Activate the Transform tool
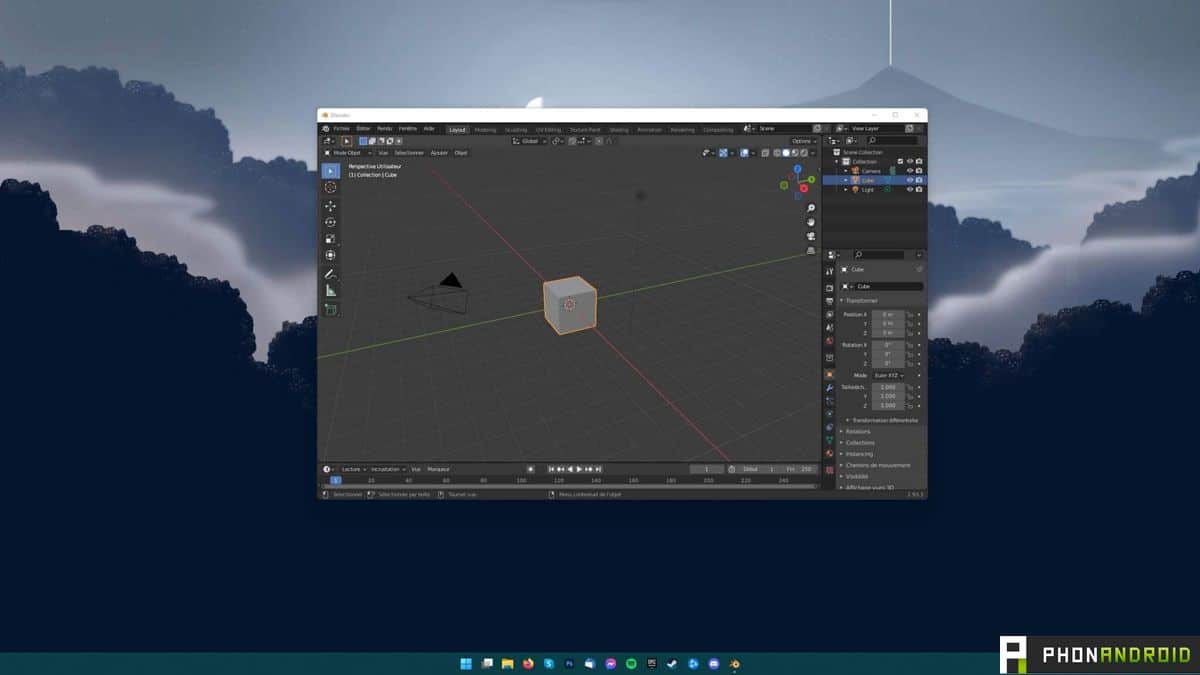 coord(330,255)
